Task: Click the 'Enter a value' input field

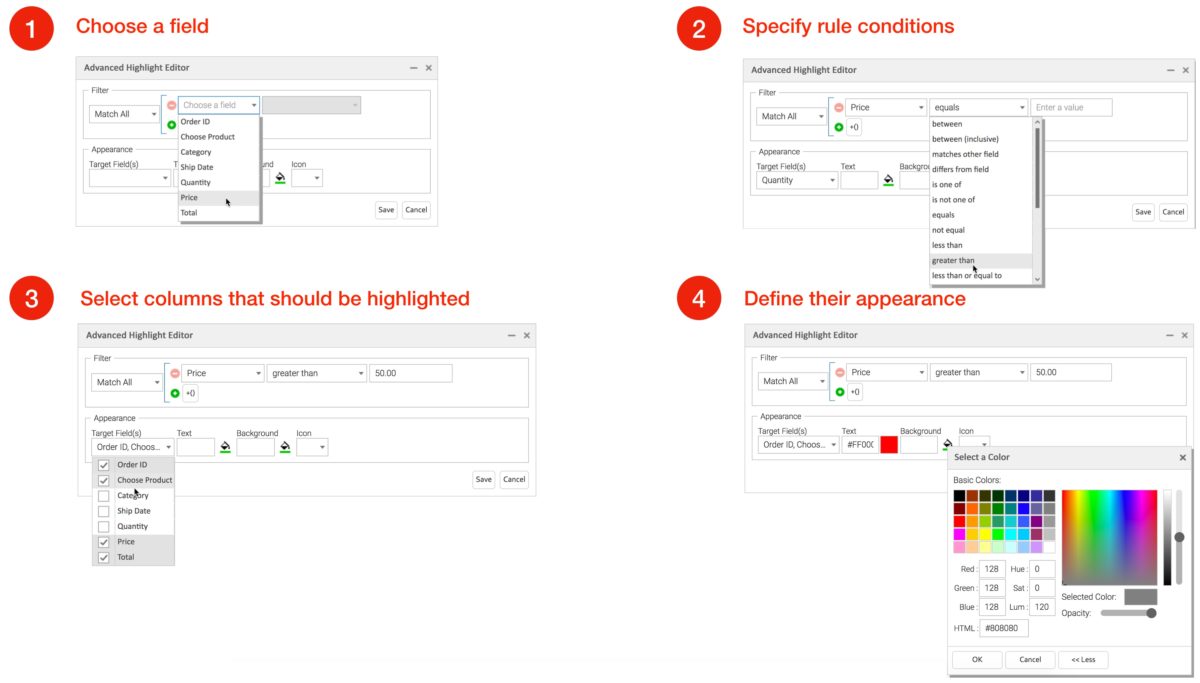Action: coord(1071,107)
